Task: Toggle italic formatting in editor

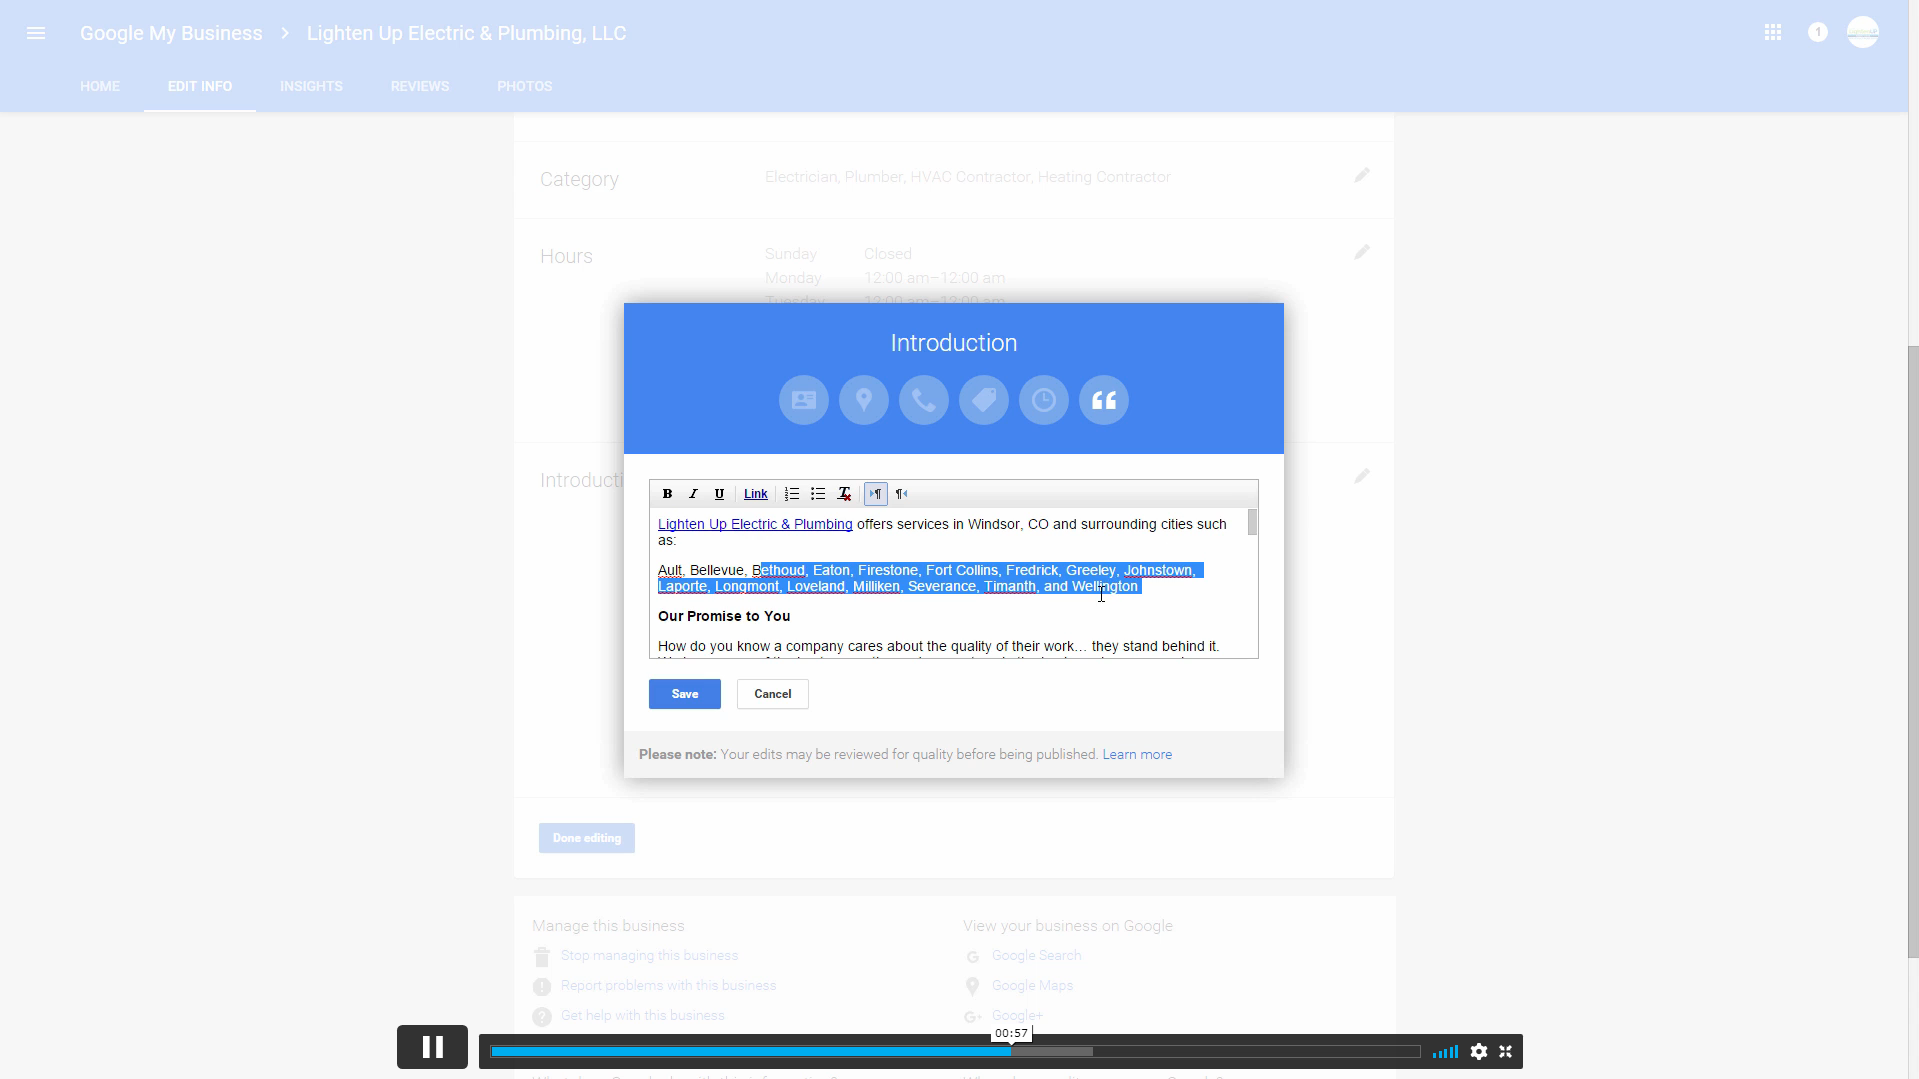Action: pyautogui.click(x=693, y=494)
